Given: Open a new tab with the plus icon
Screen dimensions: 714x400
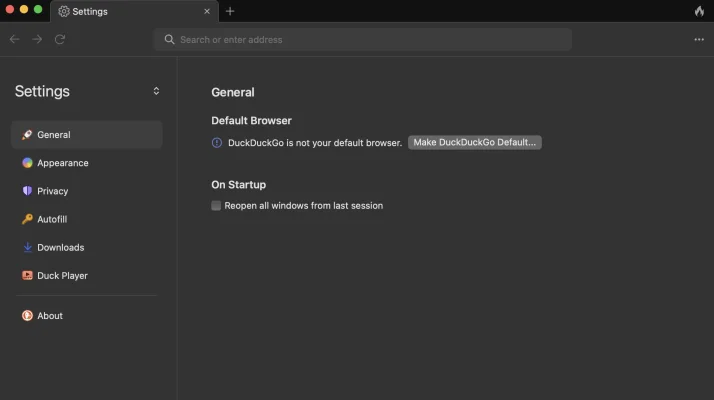Looking at the screenshot, I should pyautogui.click(x=230, y=11).
